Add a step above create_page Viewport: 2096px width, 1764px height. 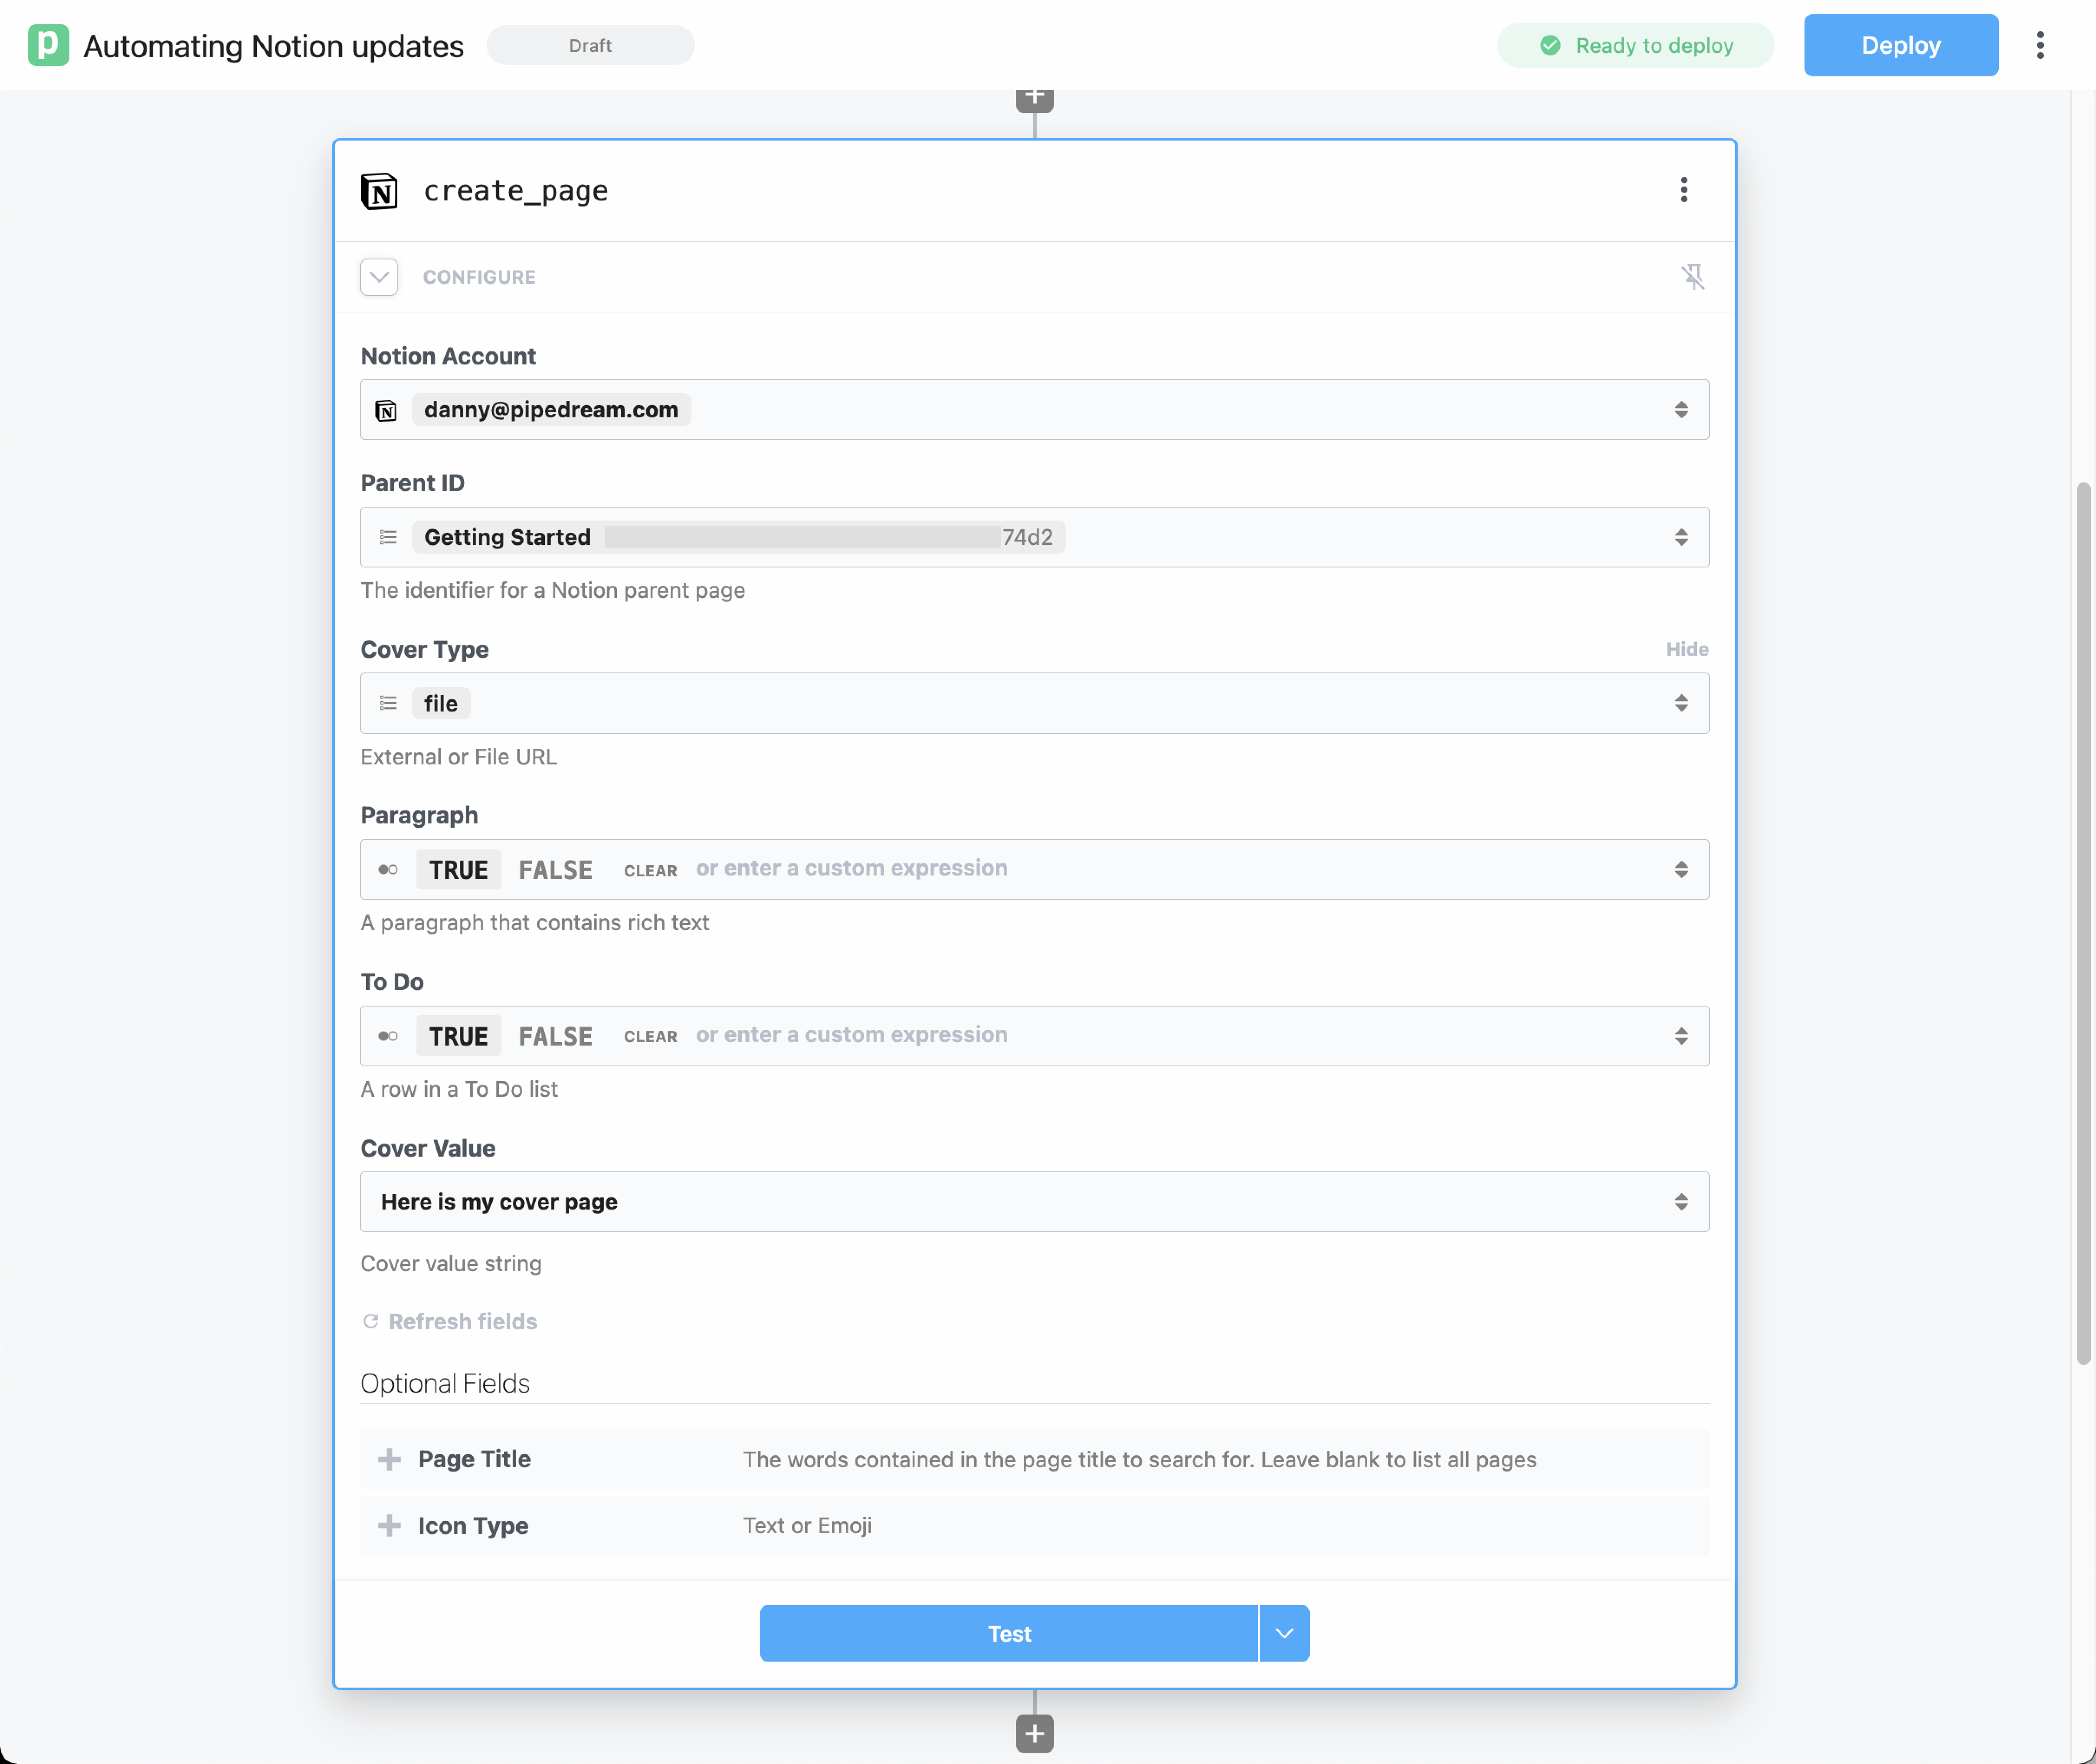coord(1035,98)
